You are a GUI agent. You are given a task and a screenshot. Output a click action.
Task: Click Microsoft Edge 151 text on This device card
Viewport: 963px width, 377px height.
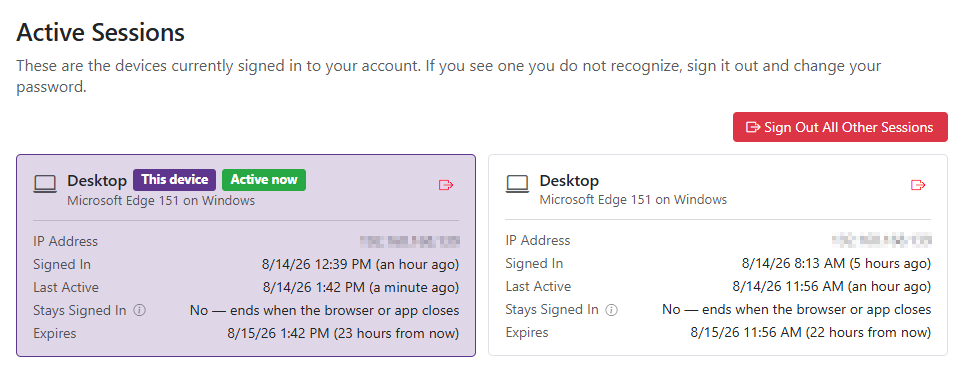point(161,201)
